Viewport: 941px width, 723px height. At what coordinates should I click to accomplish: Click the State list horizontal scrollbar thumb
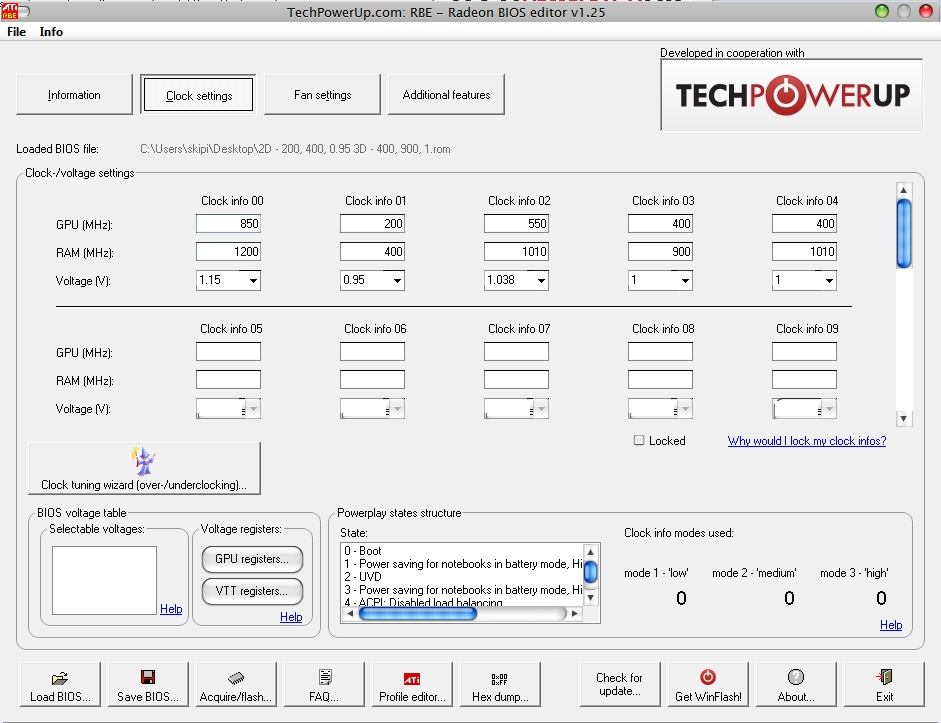coord(418,614)
